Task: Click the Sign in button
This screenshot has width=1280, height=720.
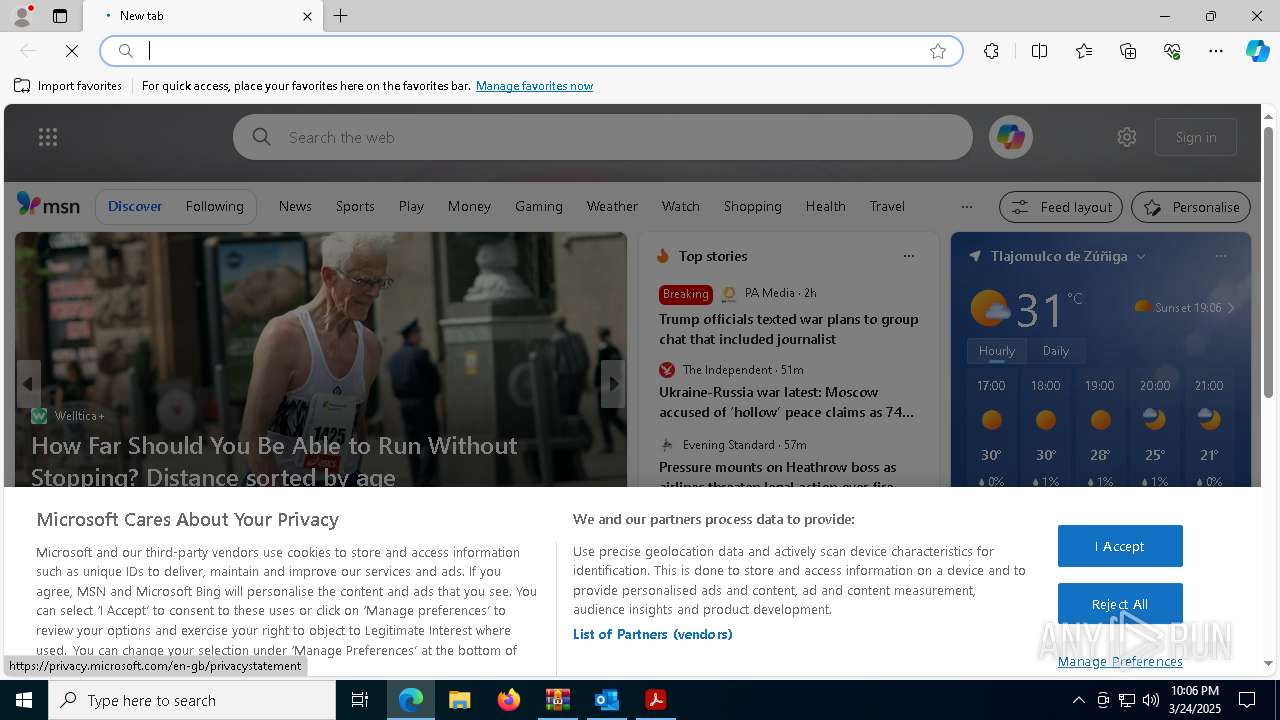Action: pyautogui.click(x=1196, y=137)
